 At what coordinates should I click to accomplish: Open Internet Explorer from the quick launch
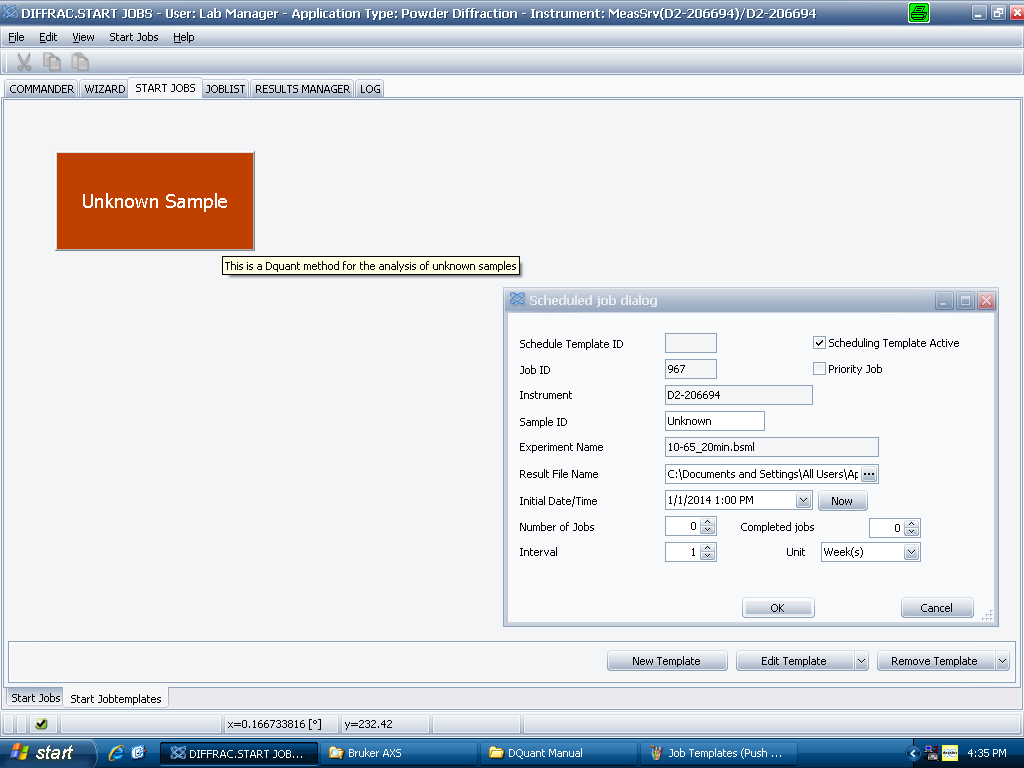[x=116, y=753]
